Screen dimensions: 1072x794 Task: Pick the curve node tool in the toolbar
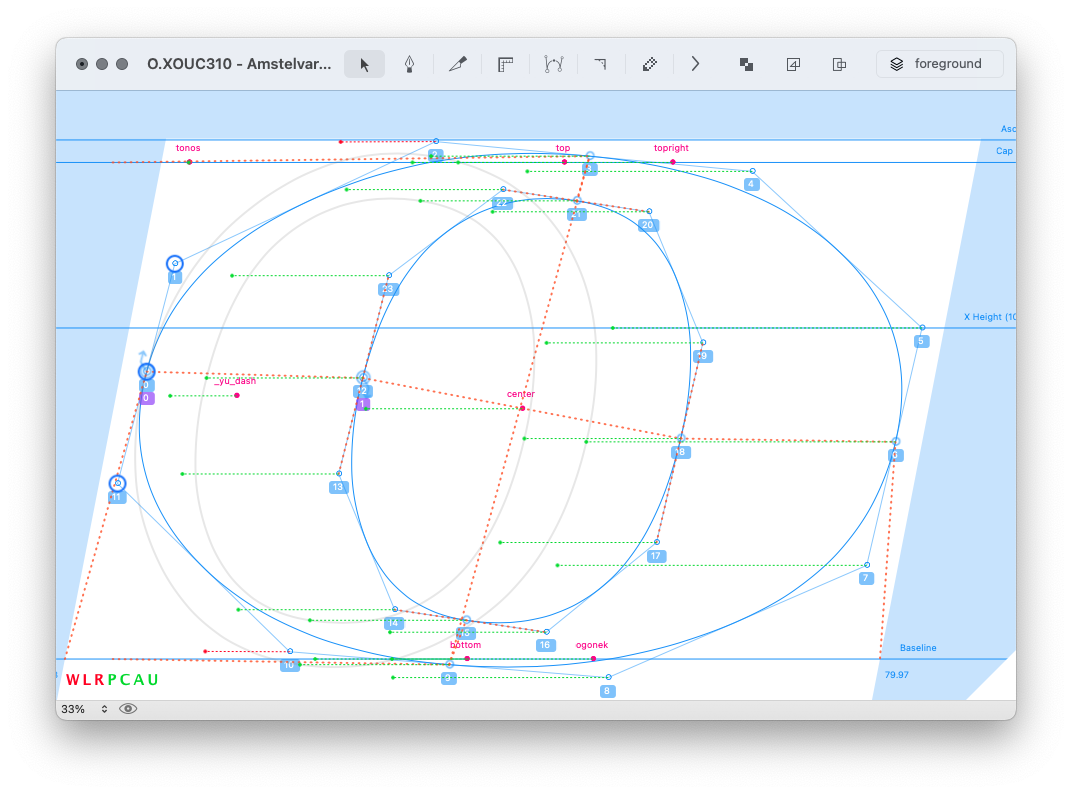tap(553, 64)
